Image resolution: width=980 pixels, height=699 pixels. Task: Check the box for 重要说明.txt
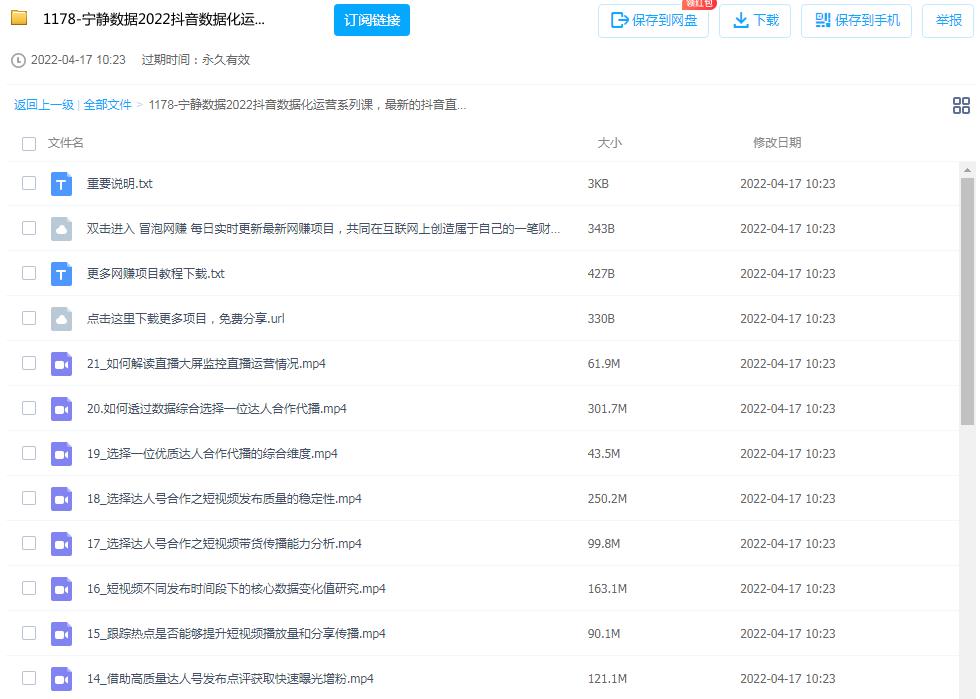pos(29,183)
